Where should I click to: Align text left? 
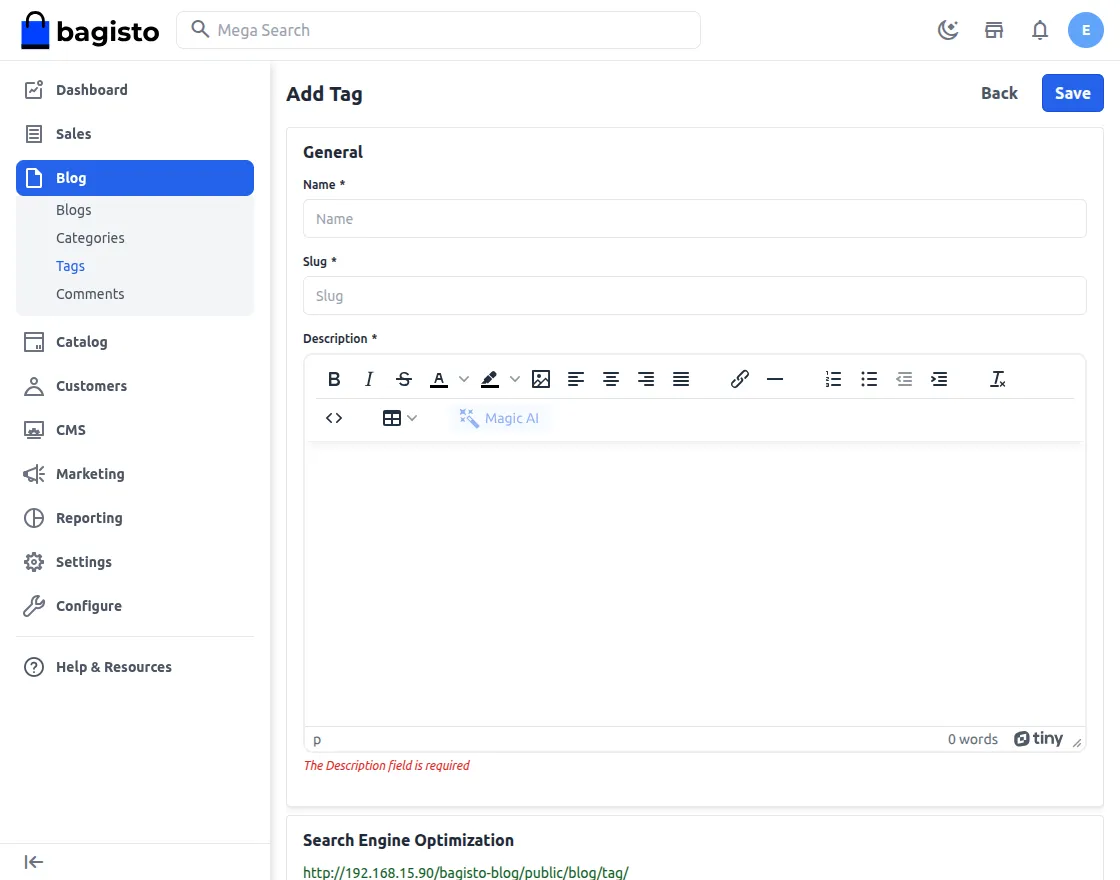tap(576, 379)
